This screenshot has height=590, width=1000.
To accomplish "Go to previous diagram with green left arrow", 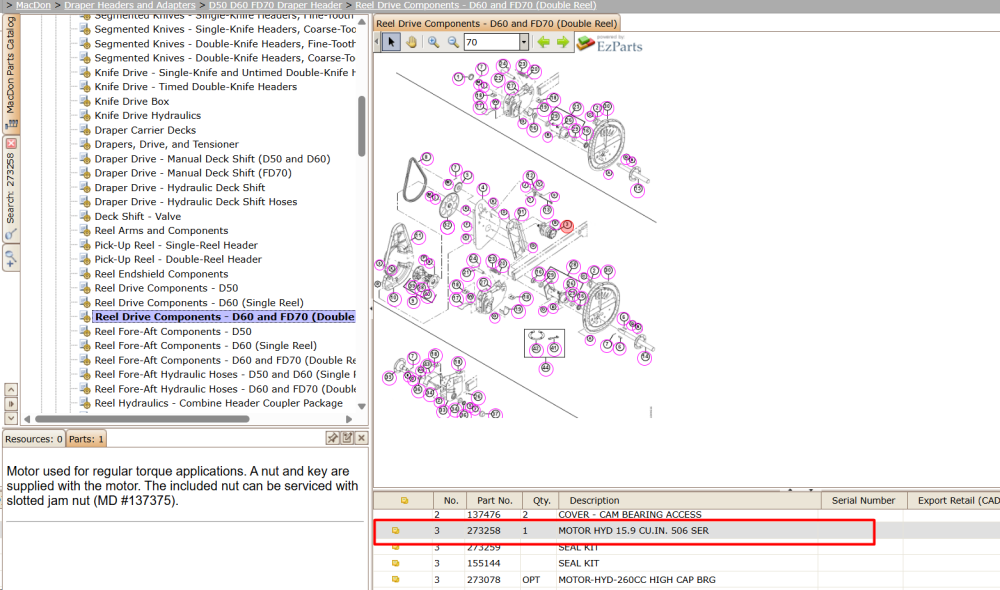I will [x=543, y=42].
